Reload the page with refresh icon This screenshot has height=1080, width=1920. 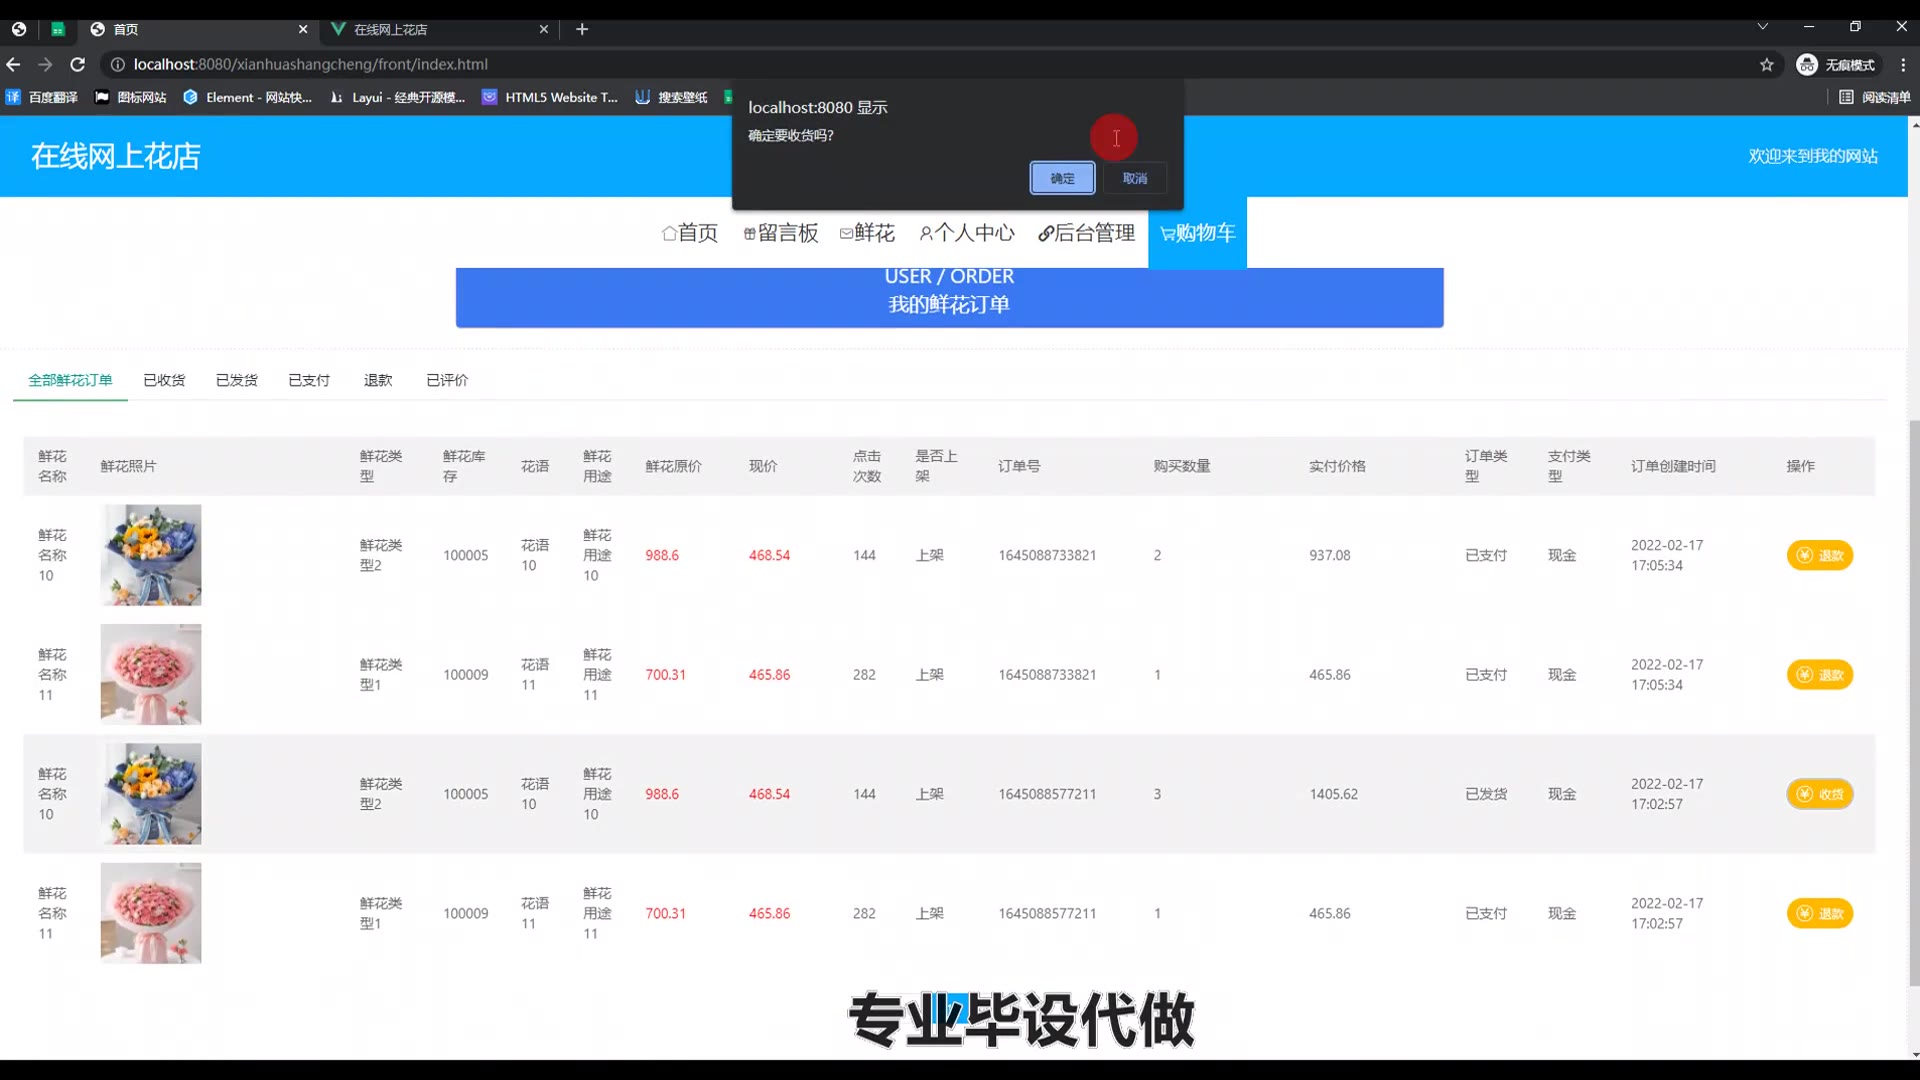pyautogui.click(x=77, y=64)
